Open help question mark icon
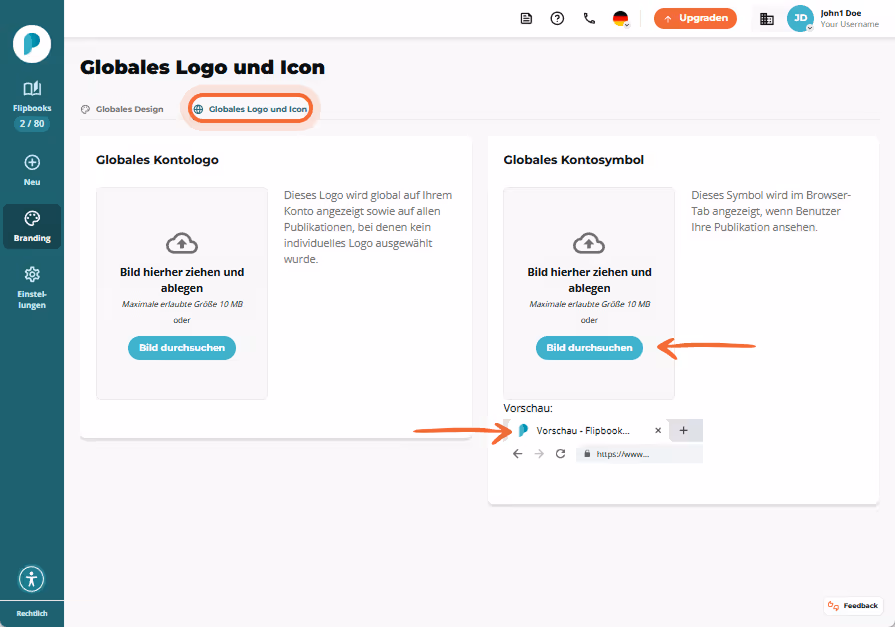Viewport: 895px width, 627px height. pos(557,19)
